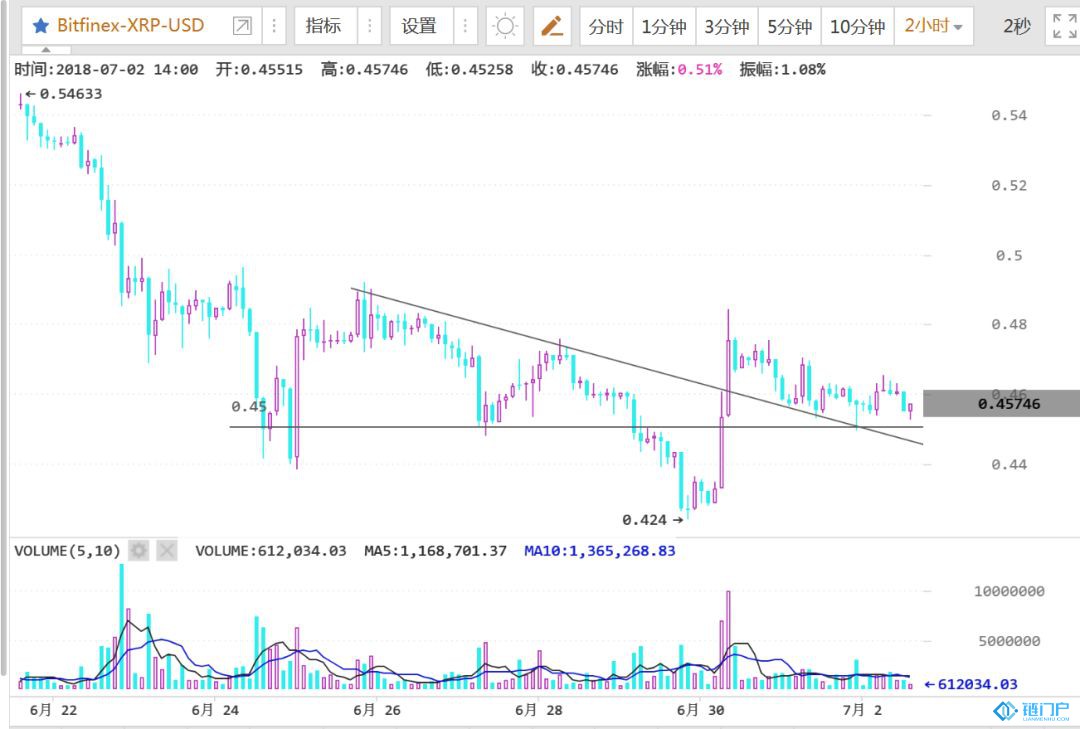1080x729 pixels.
Task: Collapse the toolbar using the small up triangle
Action: [46, 50]
